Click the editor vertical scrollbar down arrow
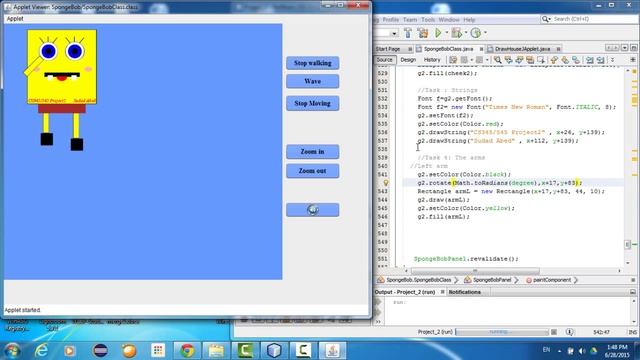 click(x=628, y=263)
